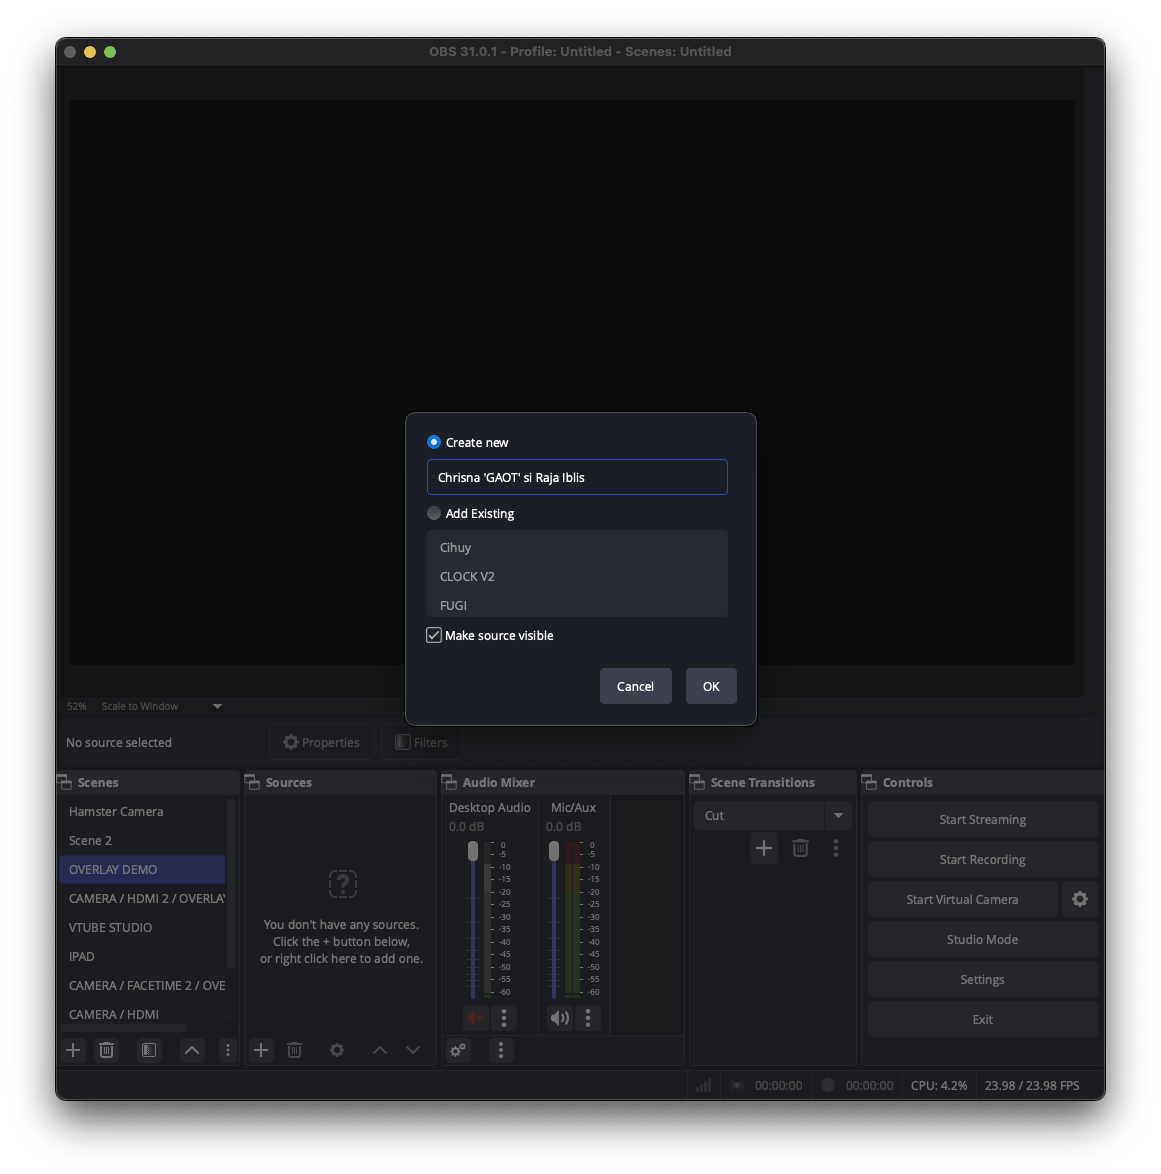The image size is (1161, 1174).
Task: Select the Add Existing radio button
Action: [x=434, y=513]
